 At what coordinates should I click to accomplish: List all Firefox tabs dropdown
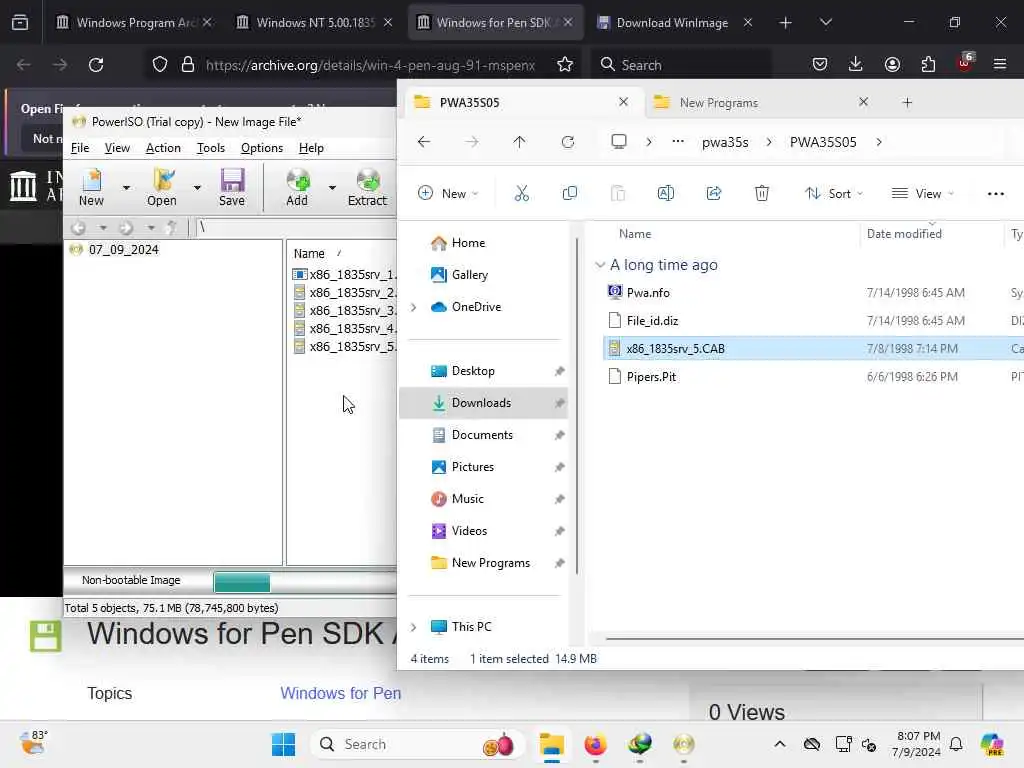click(x=825, y=22)
